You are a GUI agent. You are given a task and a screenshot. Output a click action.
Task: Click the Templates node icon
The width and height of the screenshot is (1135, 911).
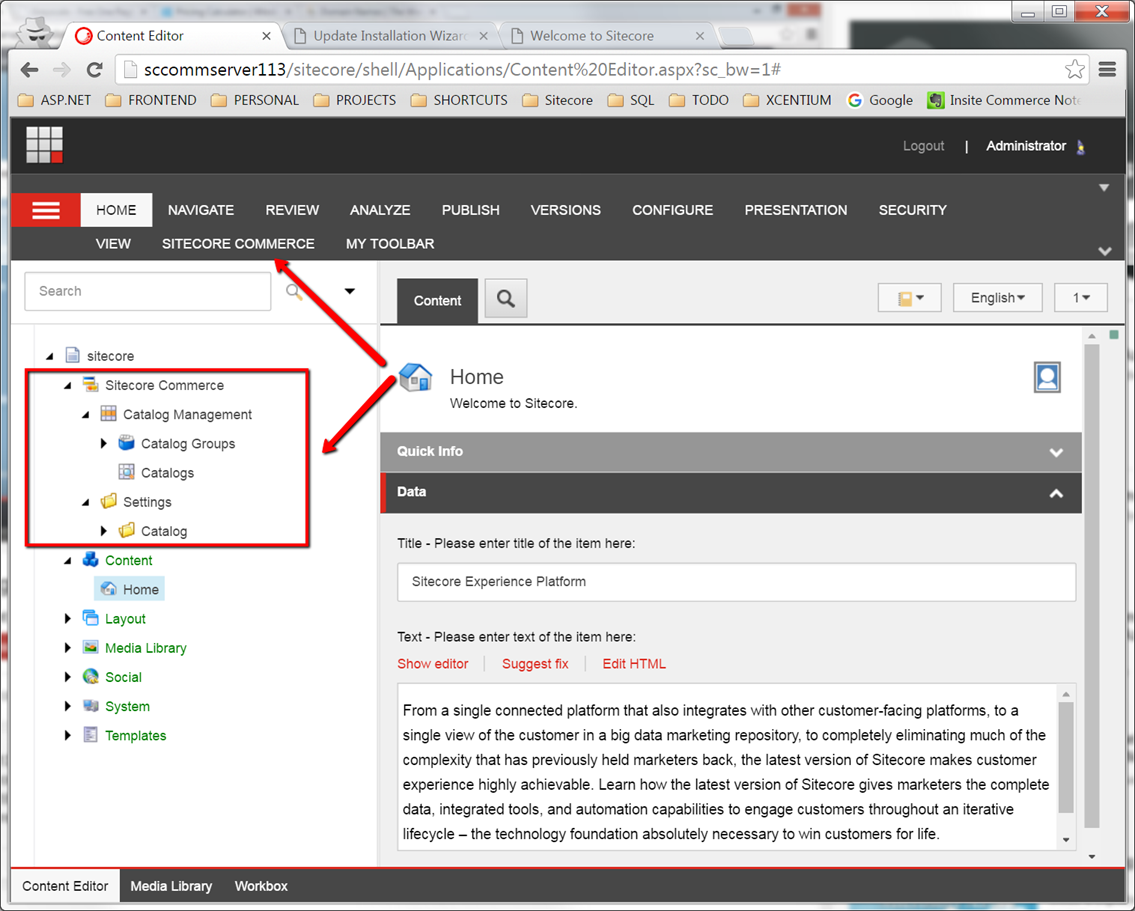(90, 734)
